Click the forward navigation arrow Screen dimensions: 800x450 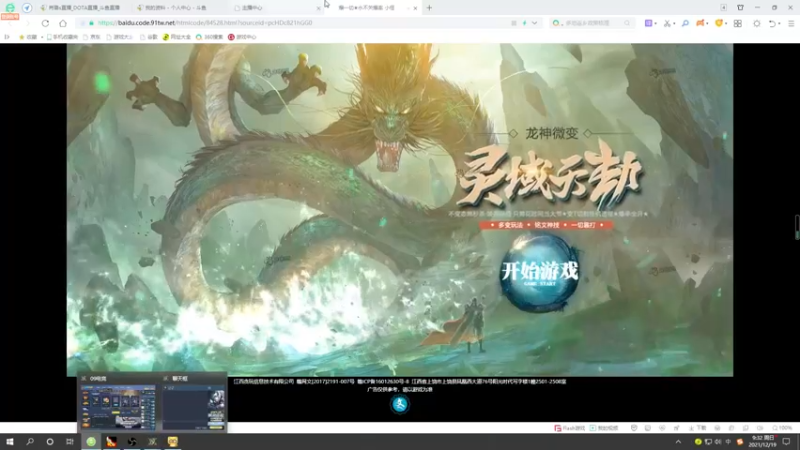(28, 23)
